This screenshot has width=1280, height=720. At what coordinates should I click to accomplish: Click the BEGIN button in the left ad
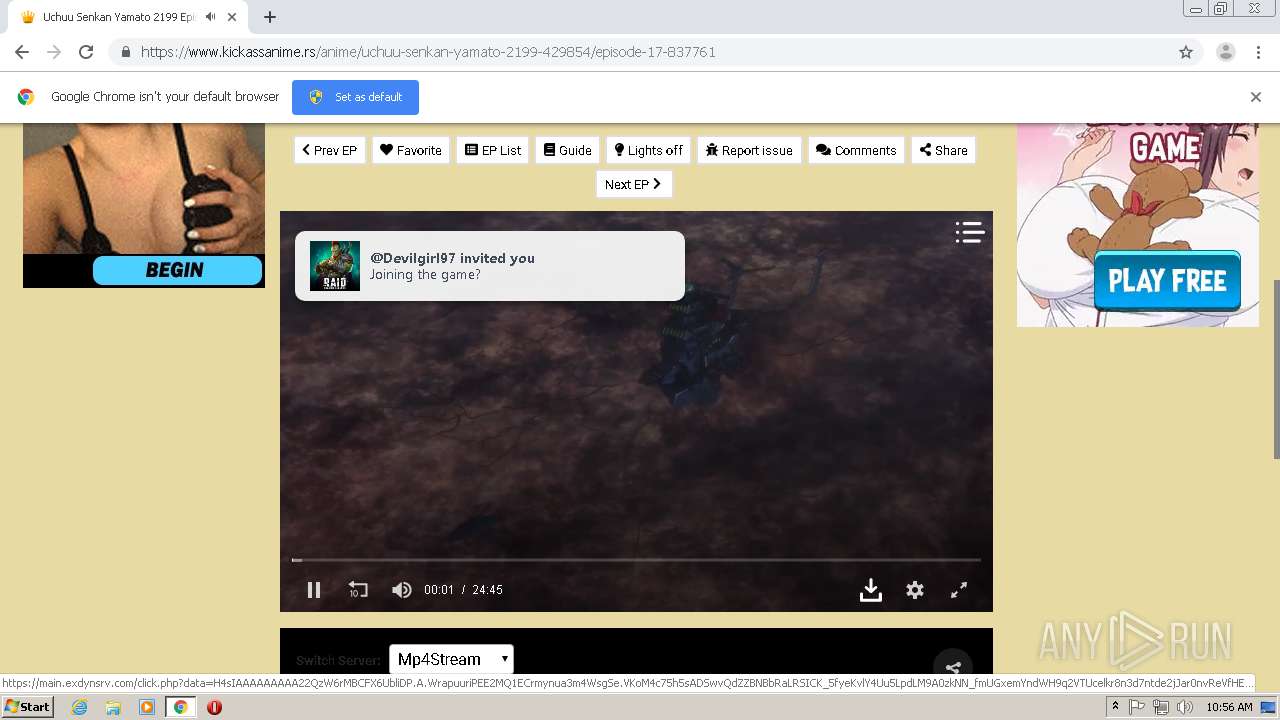[177, 270]
